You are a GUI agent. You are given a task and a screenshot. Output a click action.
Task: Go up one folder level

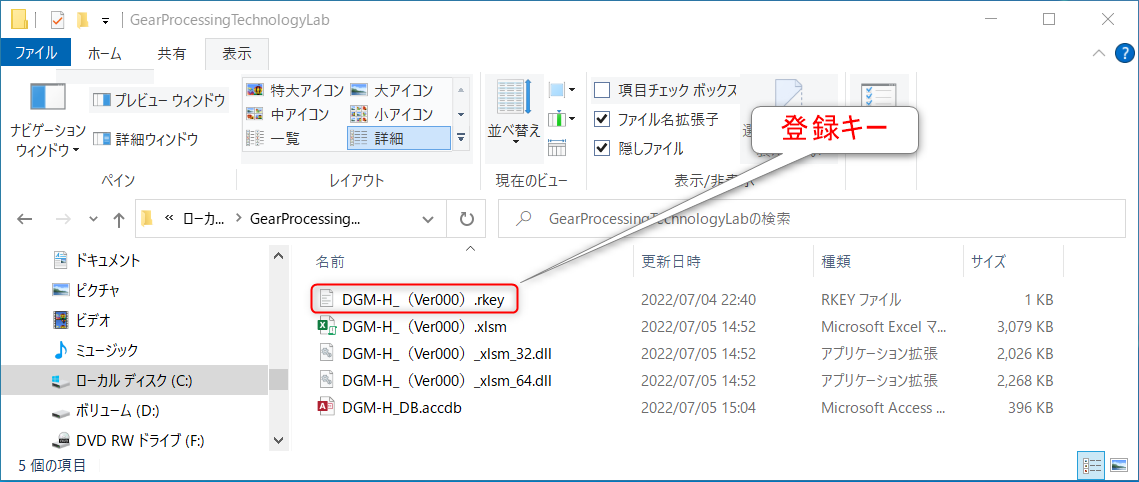coord(118,218)
